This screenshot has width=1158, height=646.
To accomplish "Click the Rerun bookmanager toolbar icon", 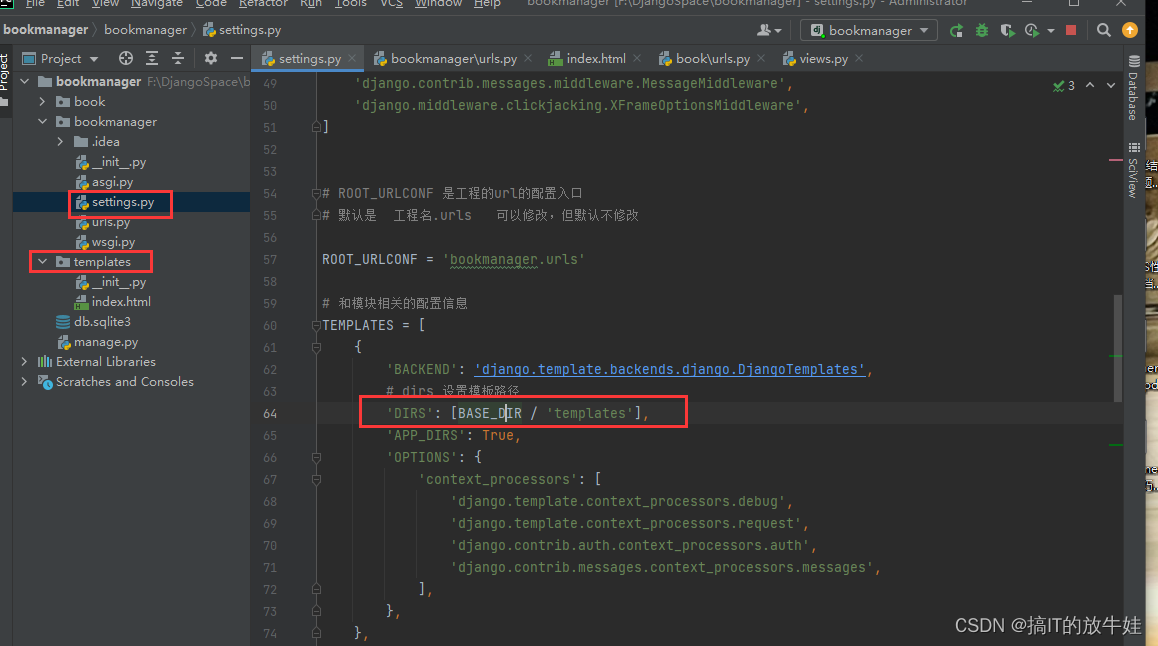I will (x=956, y=30).
